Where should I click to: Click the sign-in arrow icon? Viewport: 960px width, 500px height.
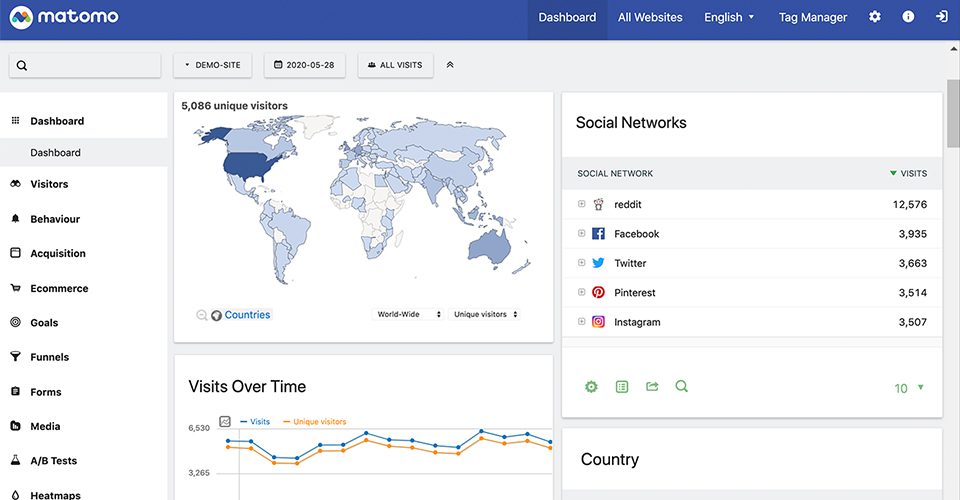tap(941, 17)
